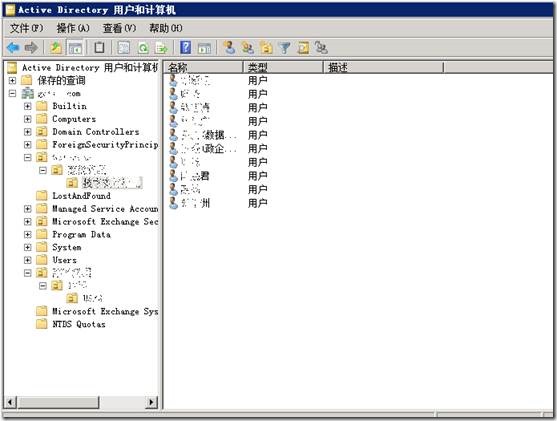Select 保存的查询 in the tree

click(61, 81)
